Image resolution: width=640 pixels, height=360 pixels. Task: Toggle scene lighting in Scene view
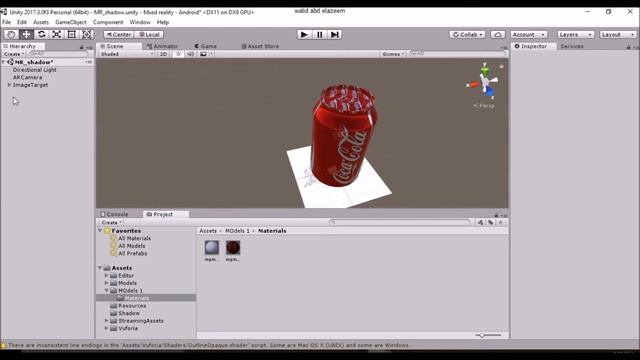[x=178, y=54]
